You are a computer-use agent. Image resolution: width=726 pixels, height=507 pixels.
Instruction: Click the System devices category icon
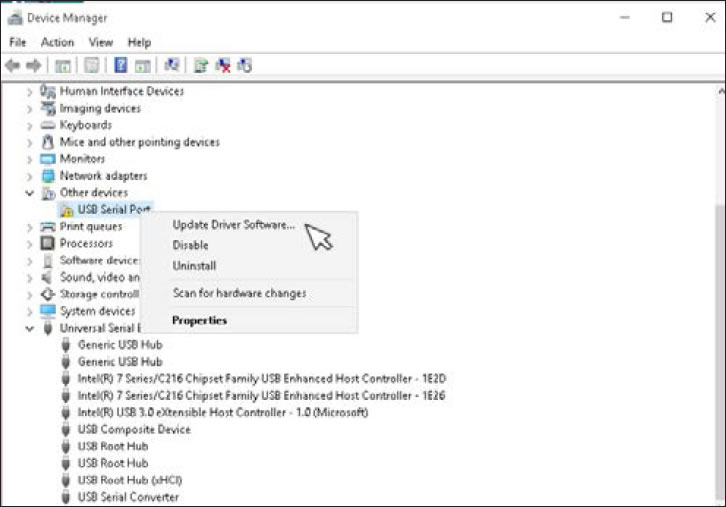48,311
